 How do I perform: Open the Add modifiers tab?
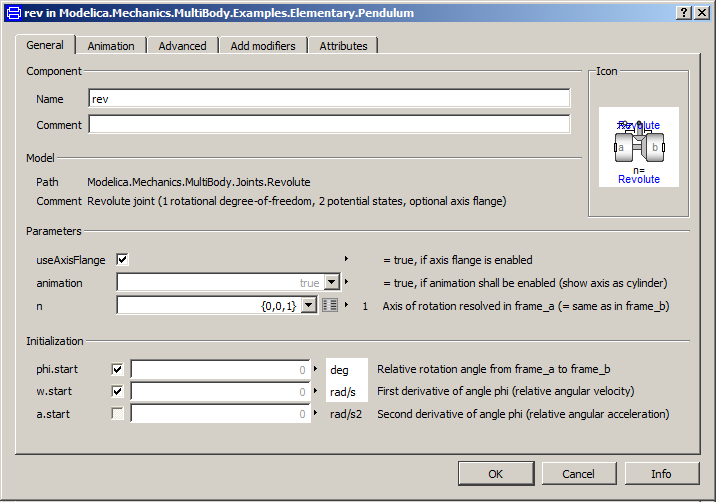263,46
